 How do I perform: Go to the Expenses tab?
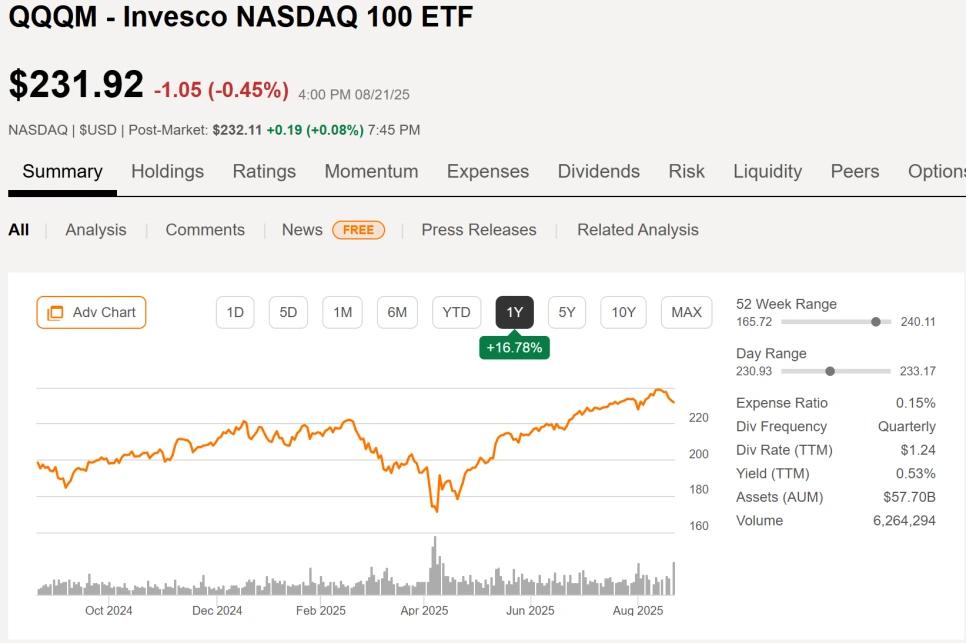point(488,171)
